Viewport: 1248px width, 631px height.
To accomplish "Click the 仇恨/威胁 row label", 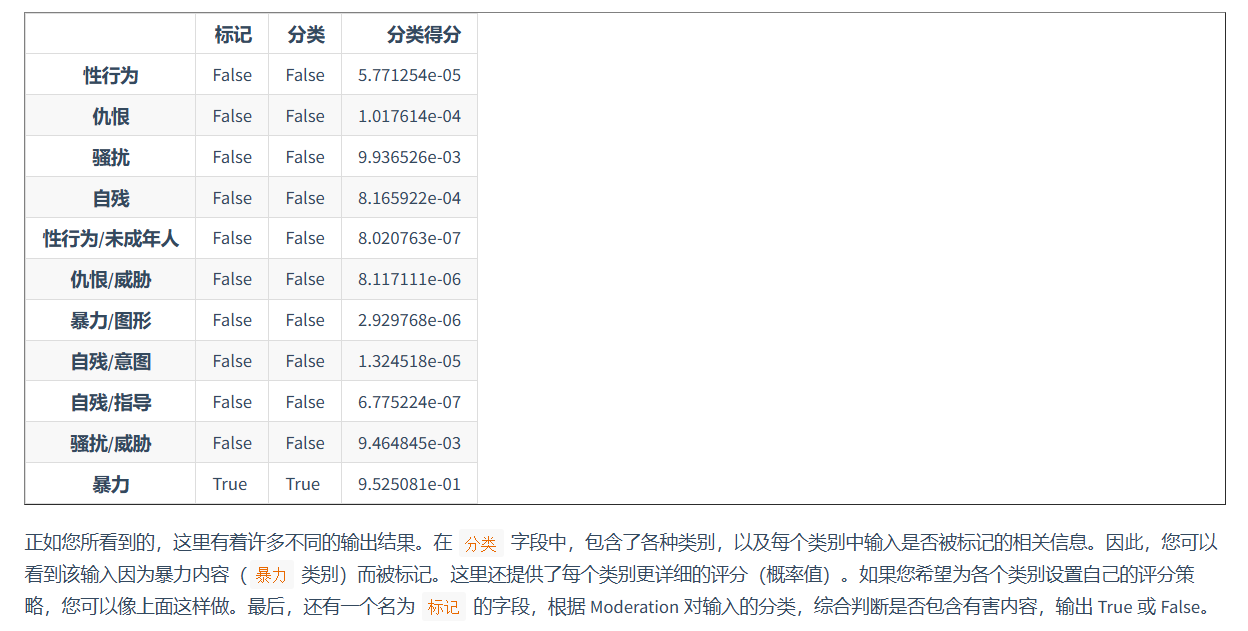I will point(110,280).
